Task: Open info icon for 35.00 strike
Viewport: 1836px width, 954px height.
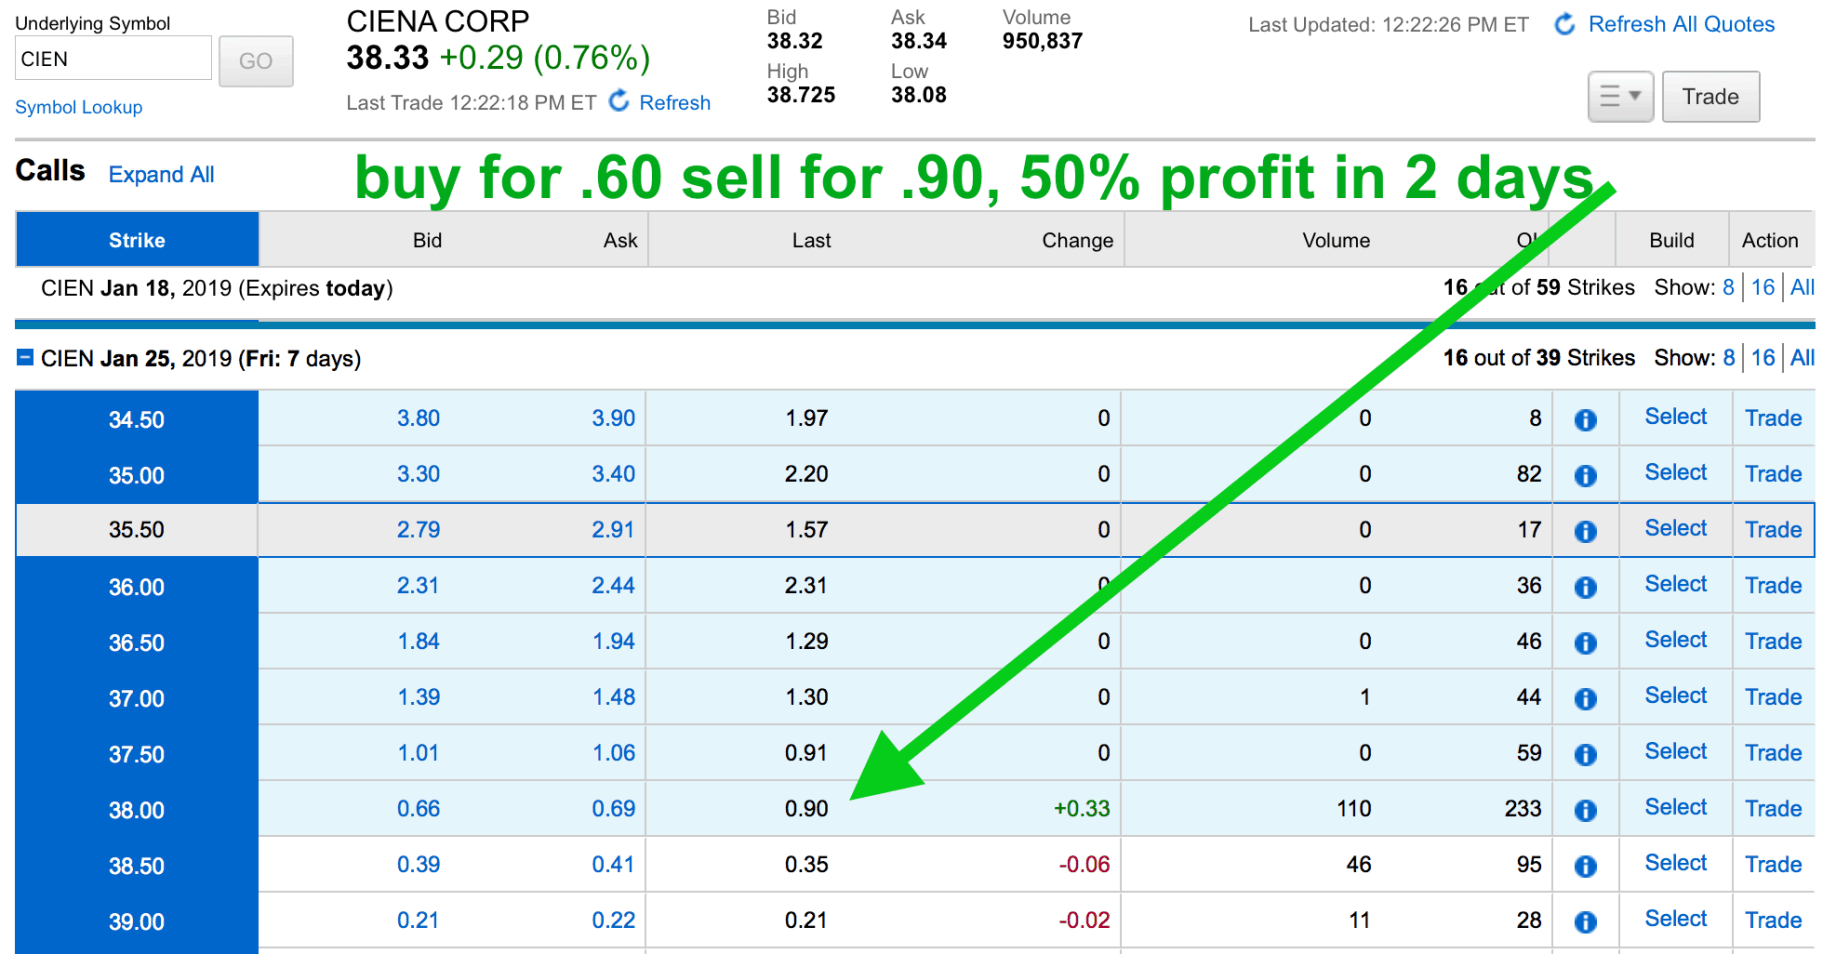Action: [x=1585, y=476]
